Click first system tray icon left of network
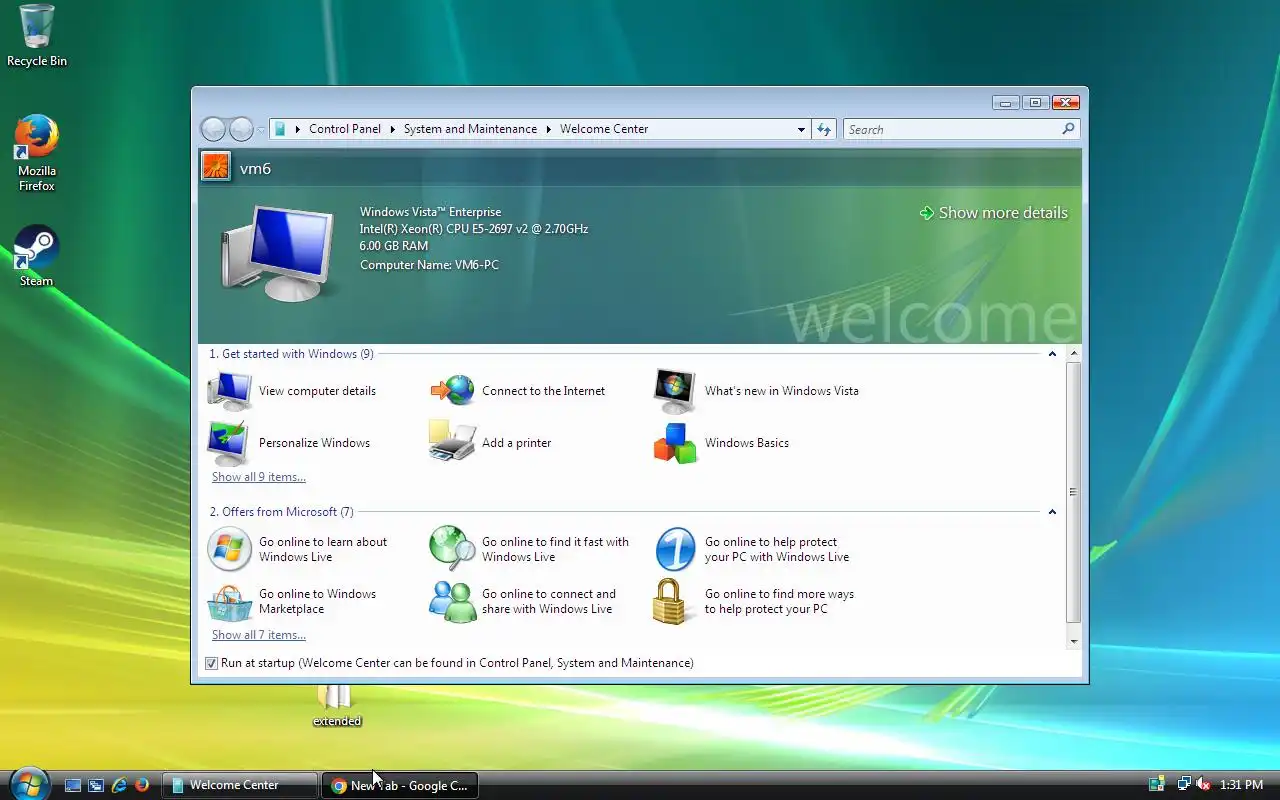 point(1157,784)
